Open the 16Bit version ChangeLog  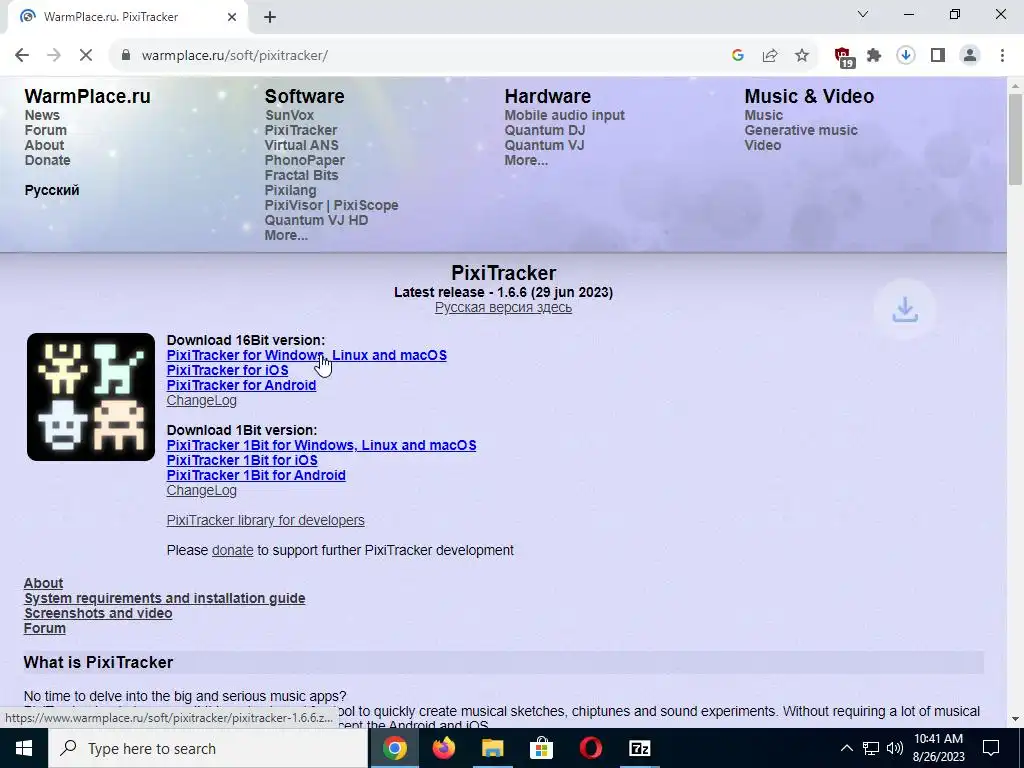click(x=202, y=400)
